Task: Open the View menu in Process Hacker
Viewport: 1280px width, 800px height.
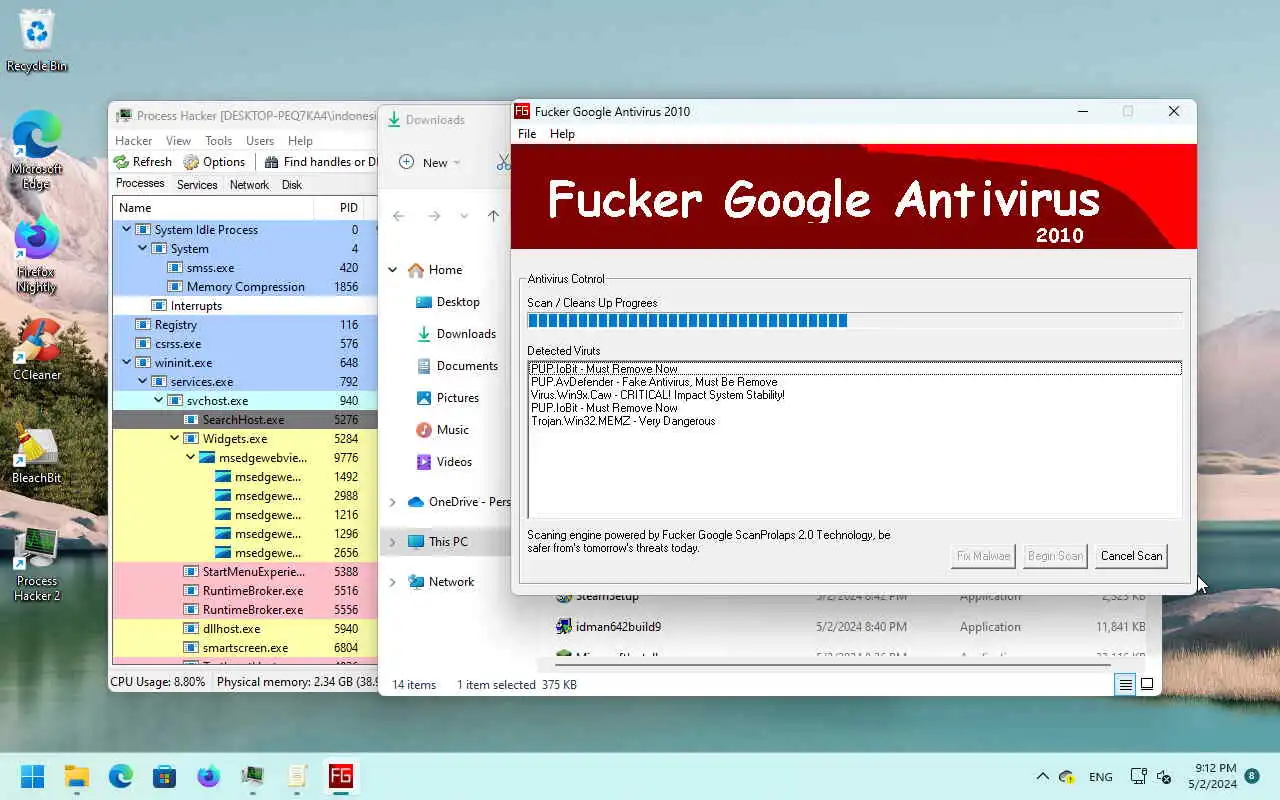Action: tap(178, 141)
